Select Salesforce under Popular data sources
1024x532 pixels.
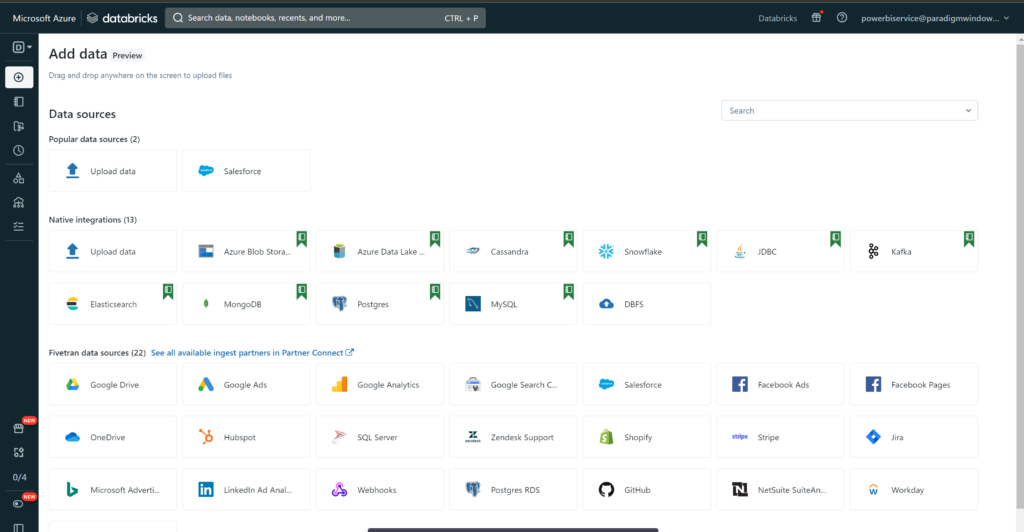click(246, 171)
